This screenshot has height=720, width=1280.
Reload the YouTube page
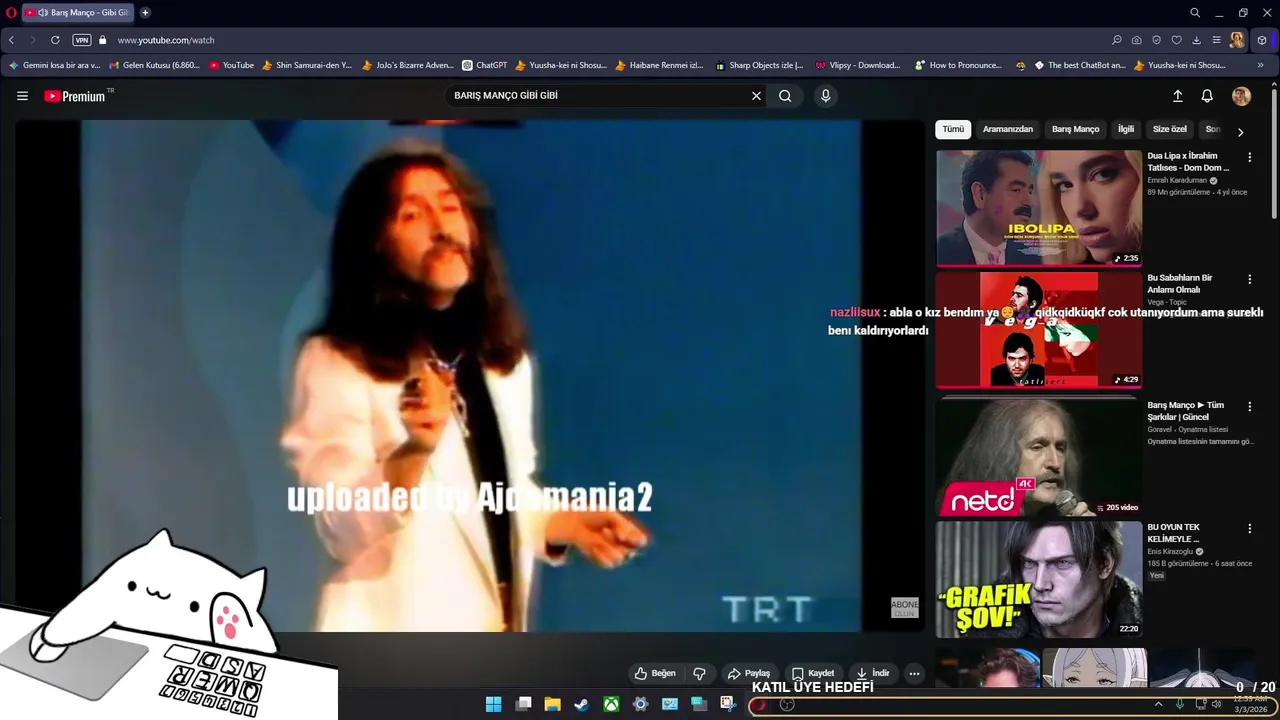click(x=55, y=40)
